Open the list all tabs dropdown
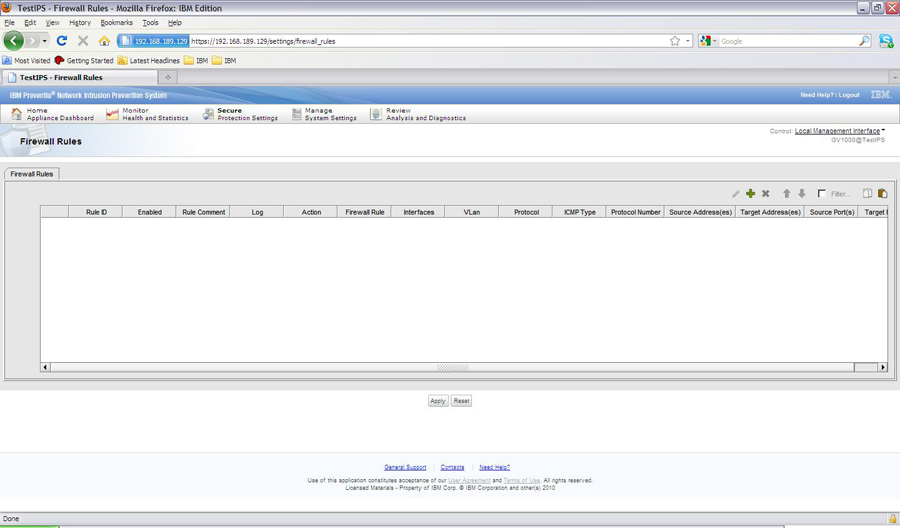This screenshot has width=900, height=528. (x=894, y=77)
